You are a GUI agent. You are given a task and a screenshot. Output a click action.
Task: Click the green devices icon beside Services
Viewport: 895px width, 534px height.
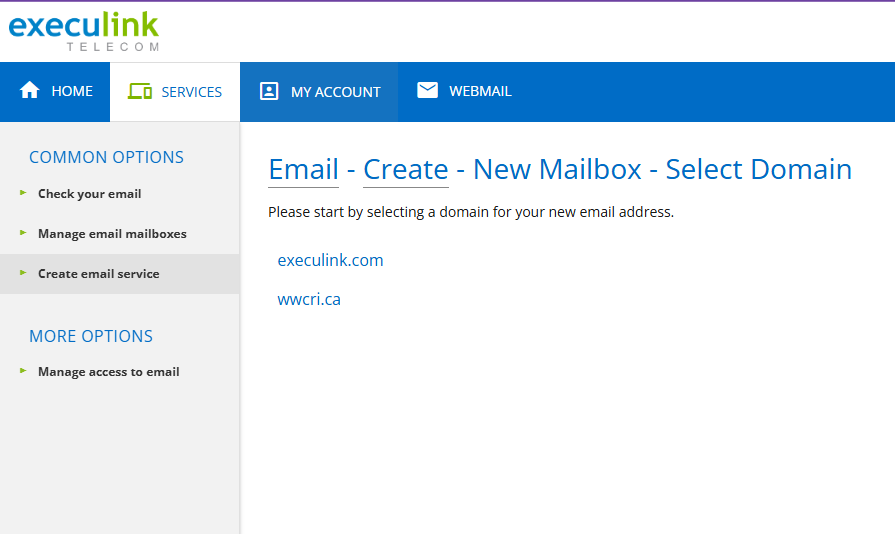[x=140, y=91]
